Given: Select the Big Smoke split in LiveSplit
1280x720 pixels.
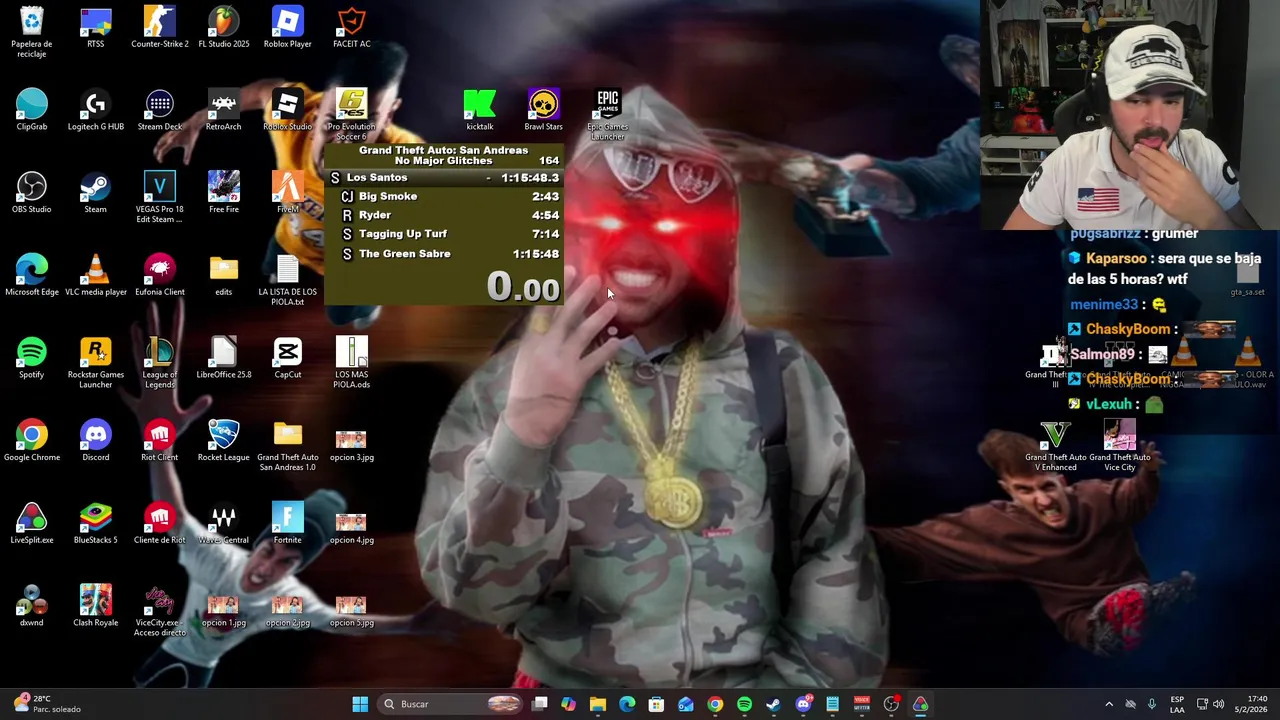Looking at the screenshot, I should tap(444, 196).
